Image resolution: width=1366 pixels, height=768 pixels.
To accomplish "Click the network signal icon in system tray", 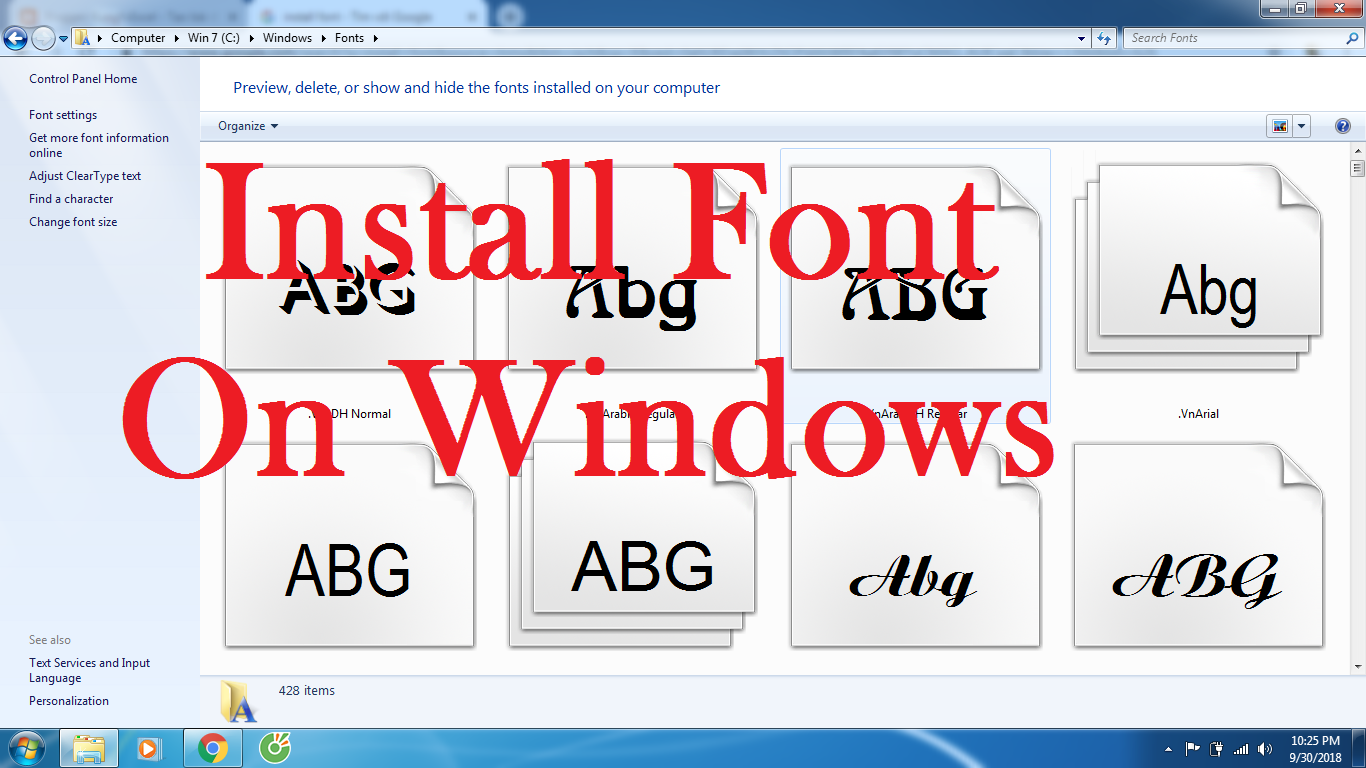I will point(1241,748).
